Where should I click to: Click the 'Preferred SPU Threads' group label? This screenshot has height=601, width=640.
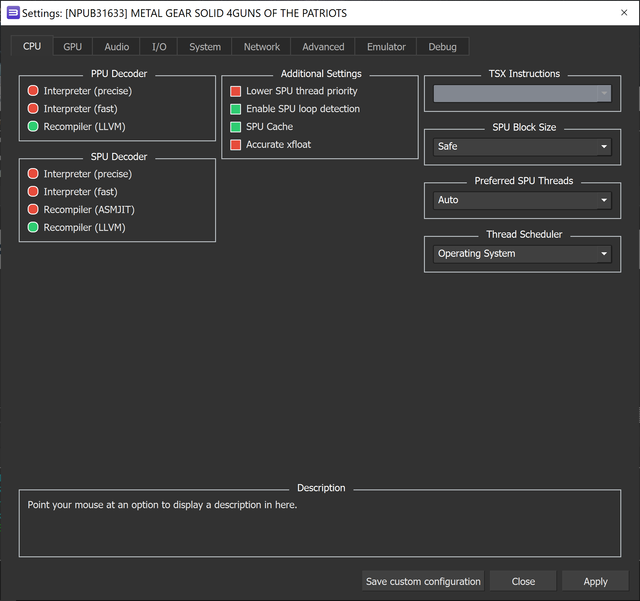[524, 181]
